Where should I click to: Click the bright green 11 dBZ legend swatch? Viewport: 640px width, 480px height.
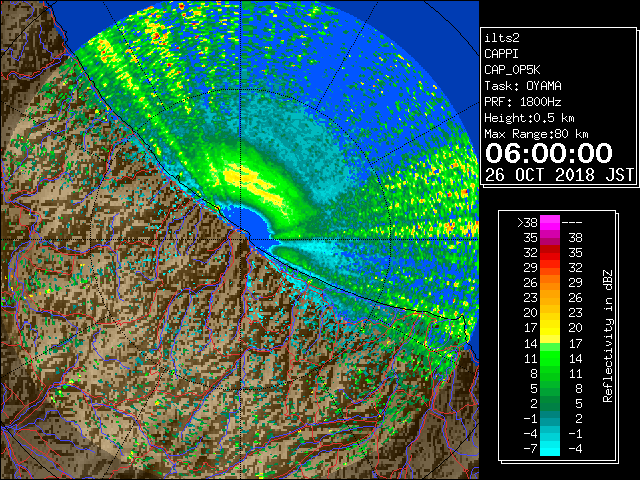pyautogui.click(x=550, y=358)
